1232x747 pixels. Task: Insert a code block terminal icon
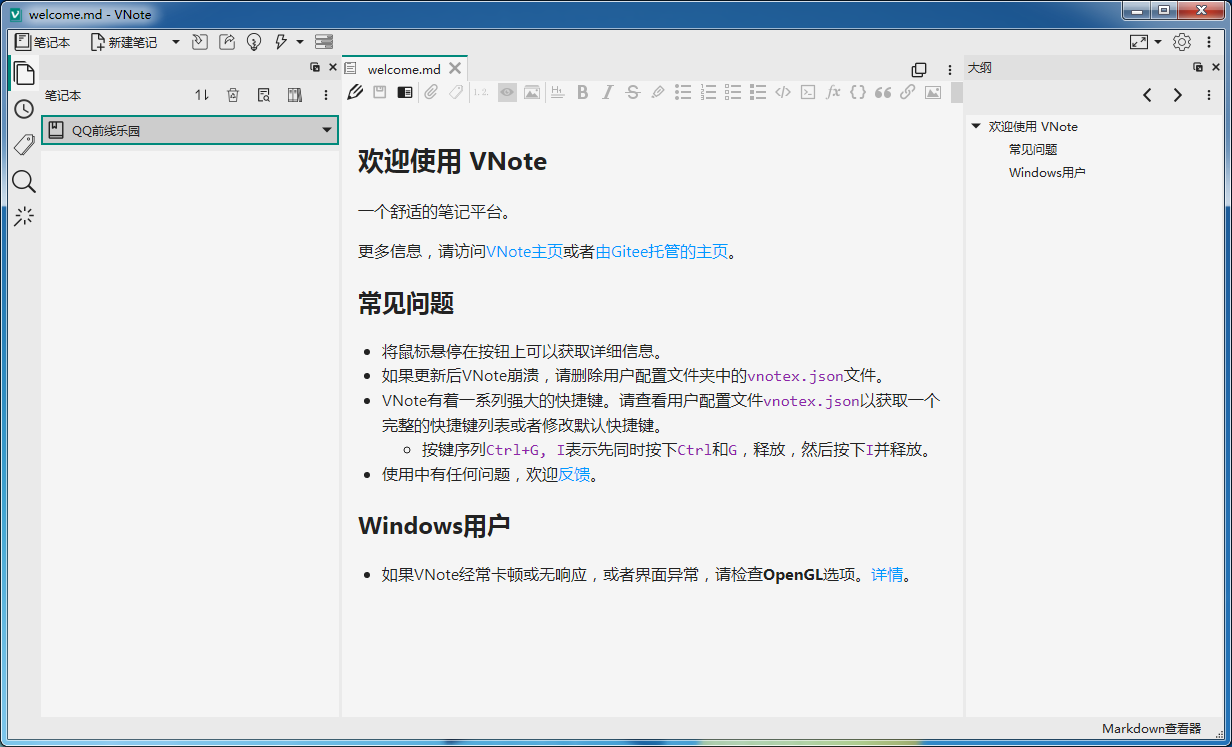pos(808,92)
